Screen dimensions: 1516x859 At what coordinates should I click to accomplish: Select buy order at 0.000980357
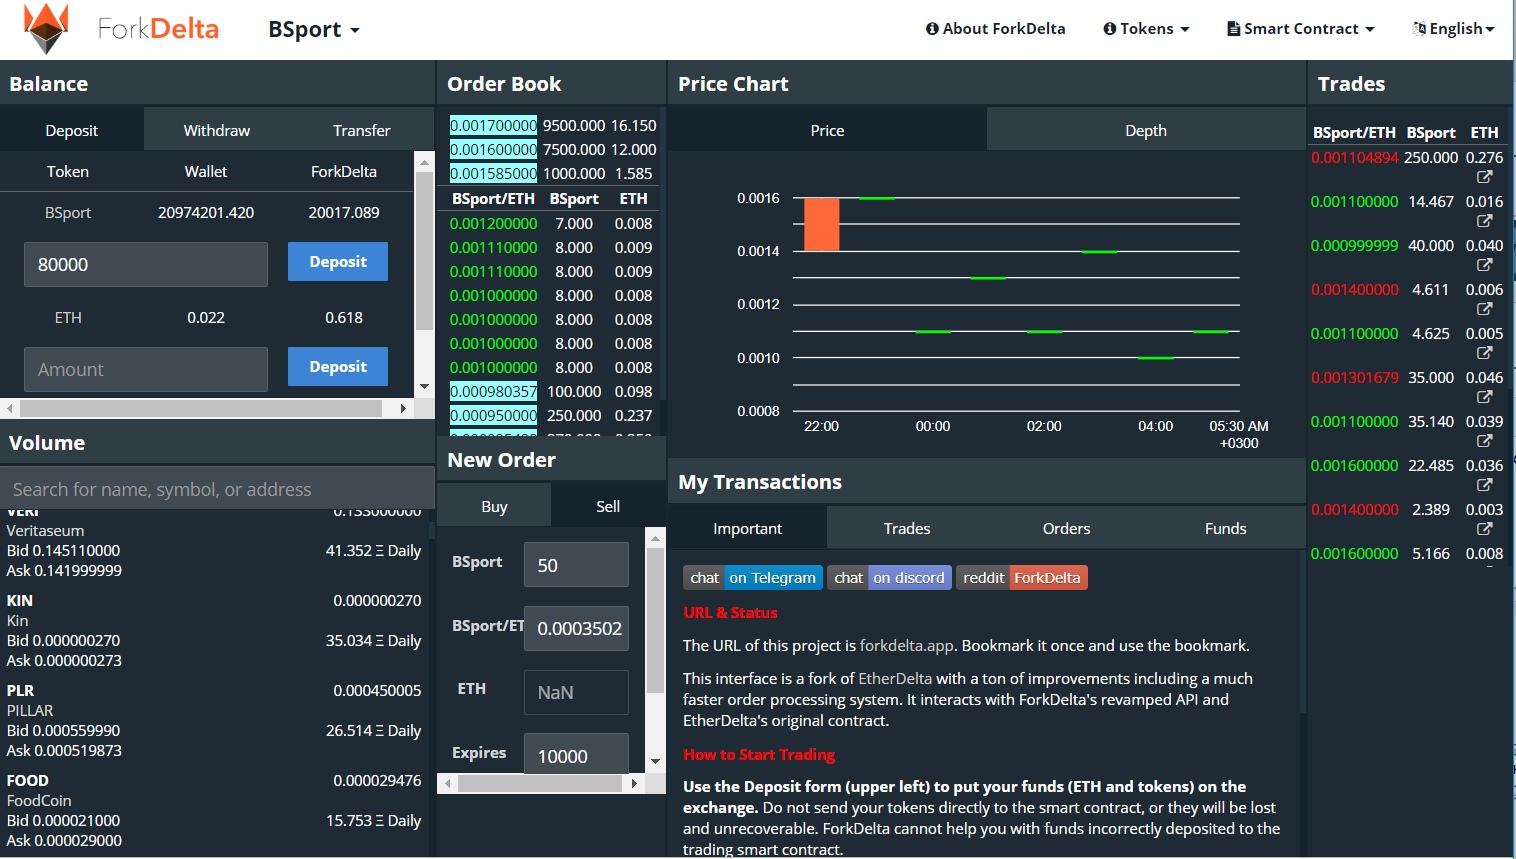pos(552,391)
